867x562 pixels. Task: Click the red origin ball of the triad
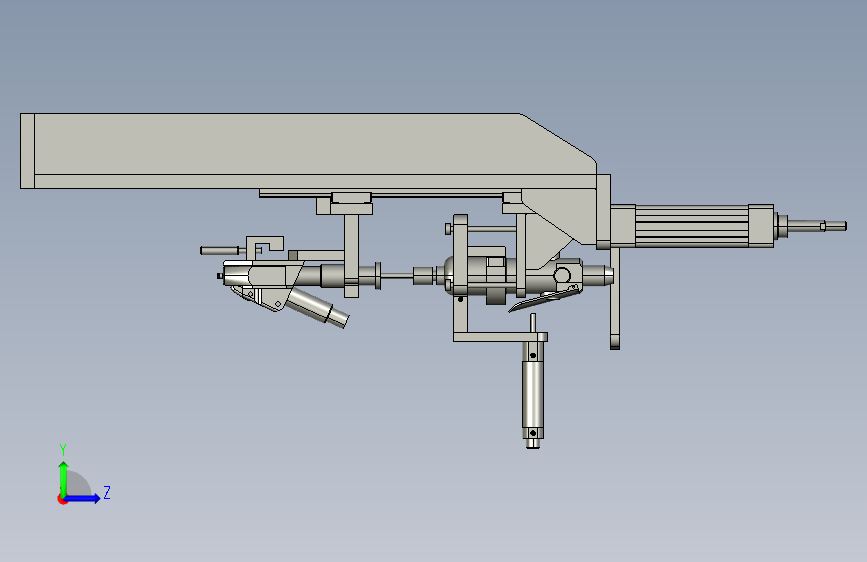point(62,499)
